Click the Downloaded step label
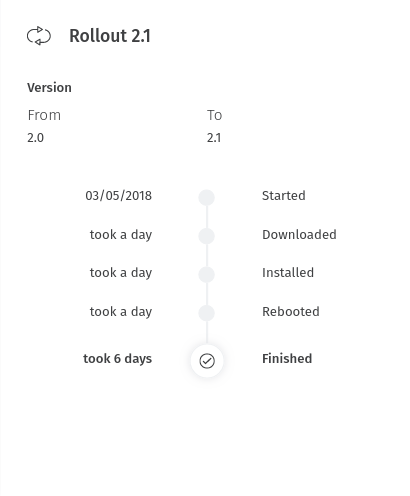 tap(299, 235)
